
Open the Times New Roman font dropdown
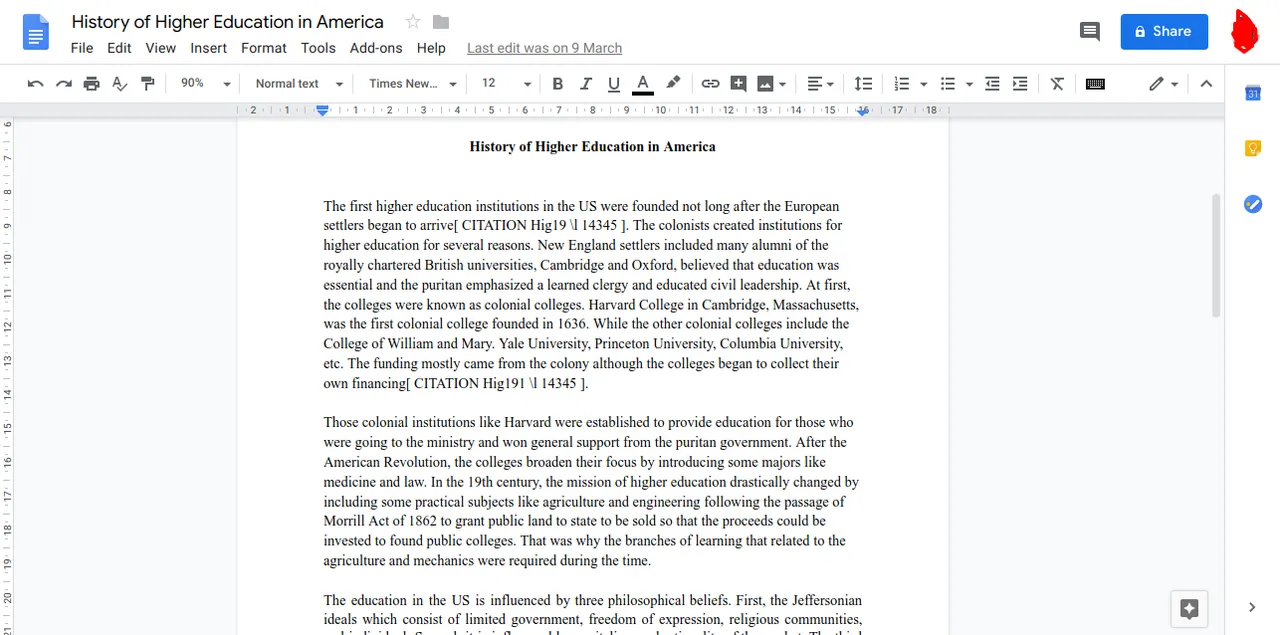[x=412, y=84]
